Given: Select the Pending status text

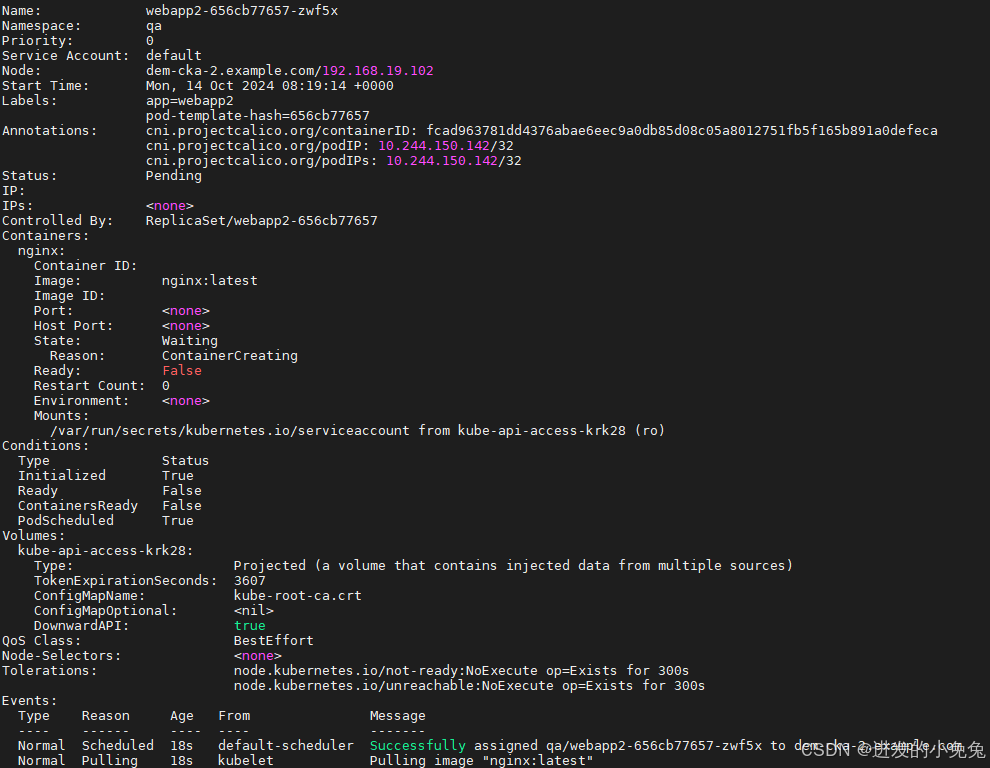Looking at the screenshot, I should (173, 175).
